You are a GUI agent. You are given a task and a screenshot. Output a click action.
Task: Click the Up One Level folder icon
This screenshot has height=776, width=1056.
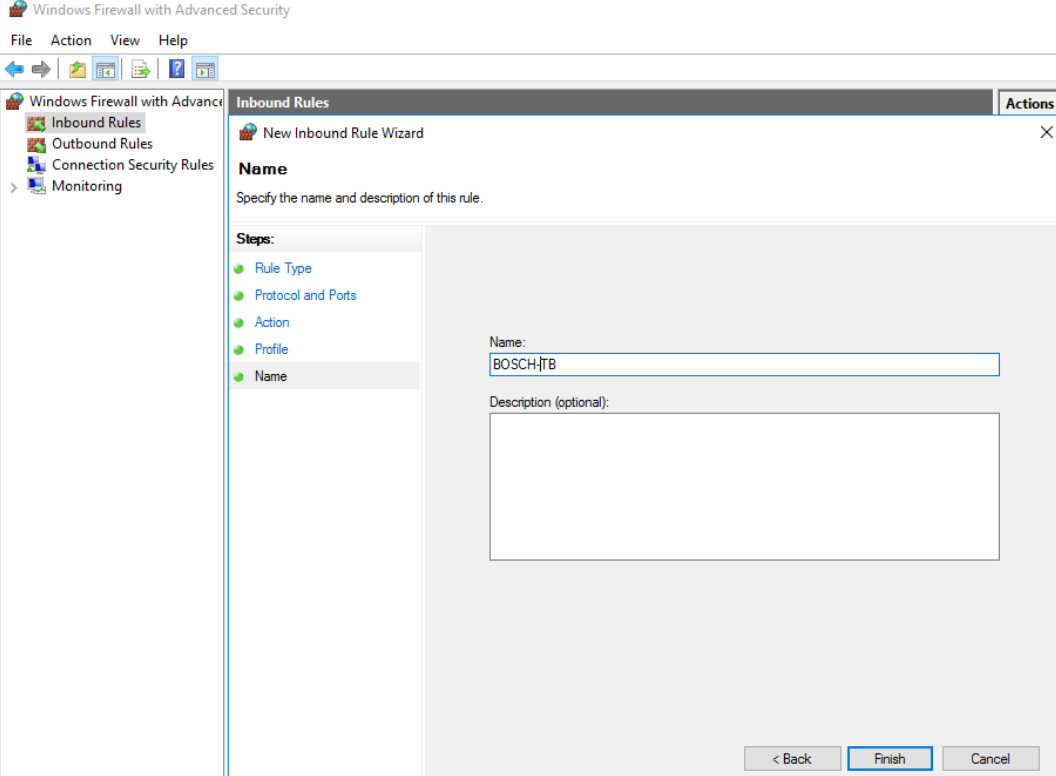coord(77,69)
